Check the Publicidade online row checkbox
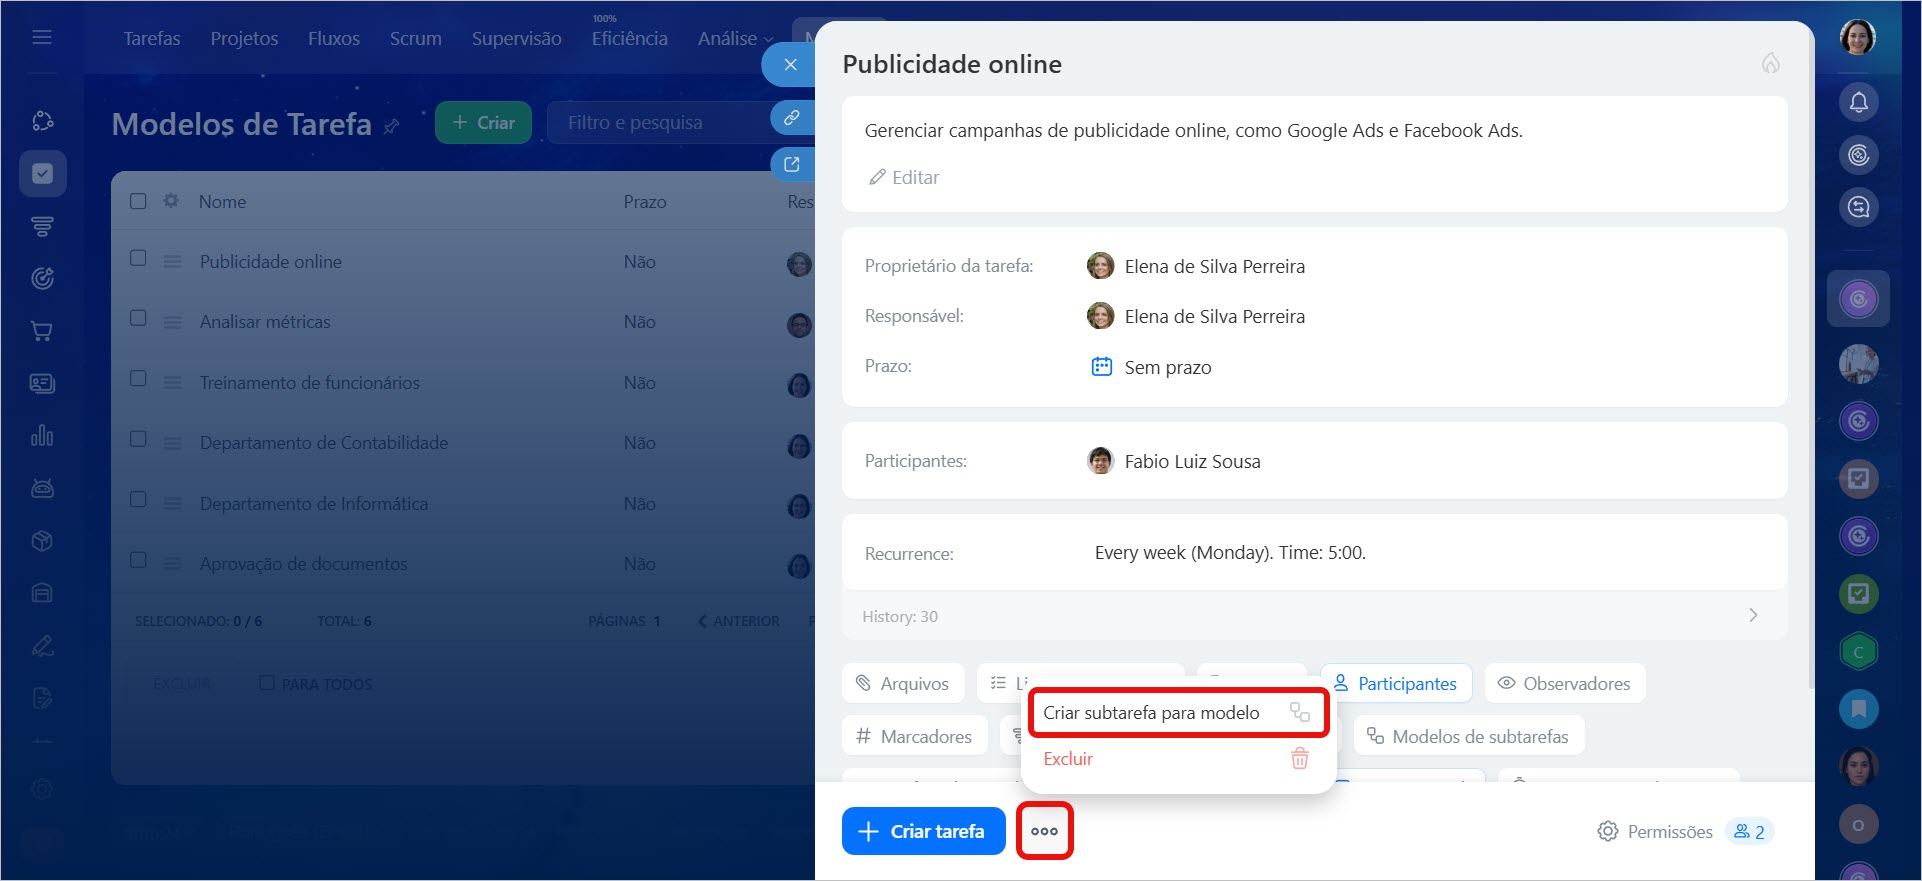This screenshot has height=881, width=1922. click(x=138, y=259)
